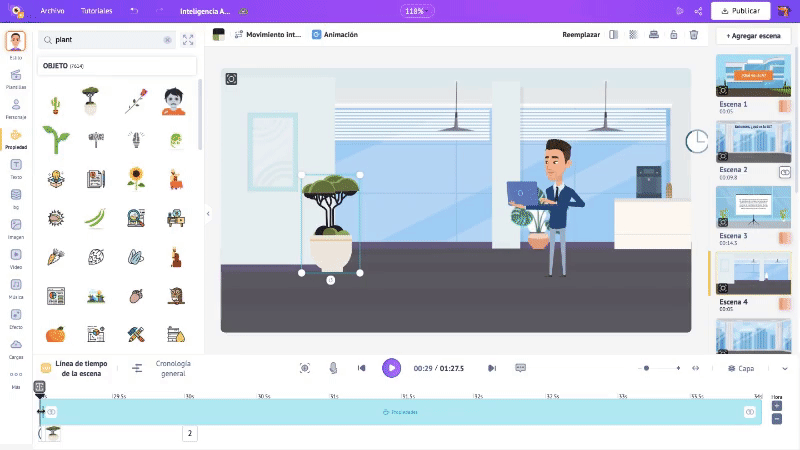Collapse the left library panel arrow
The height and width of the screenshot is (450, 800).
click(208, 213)
